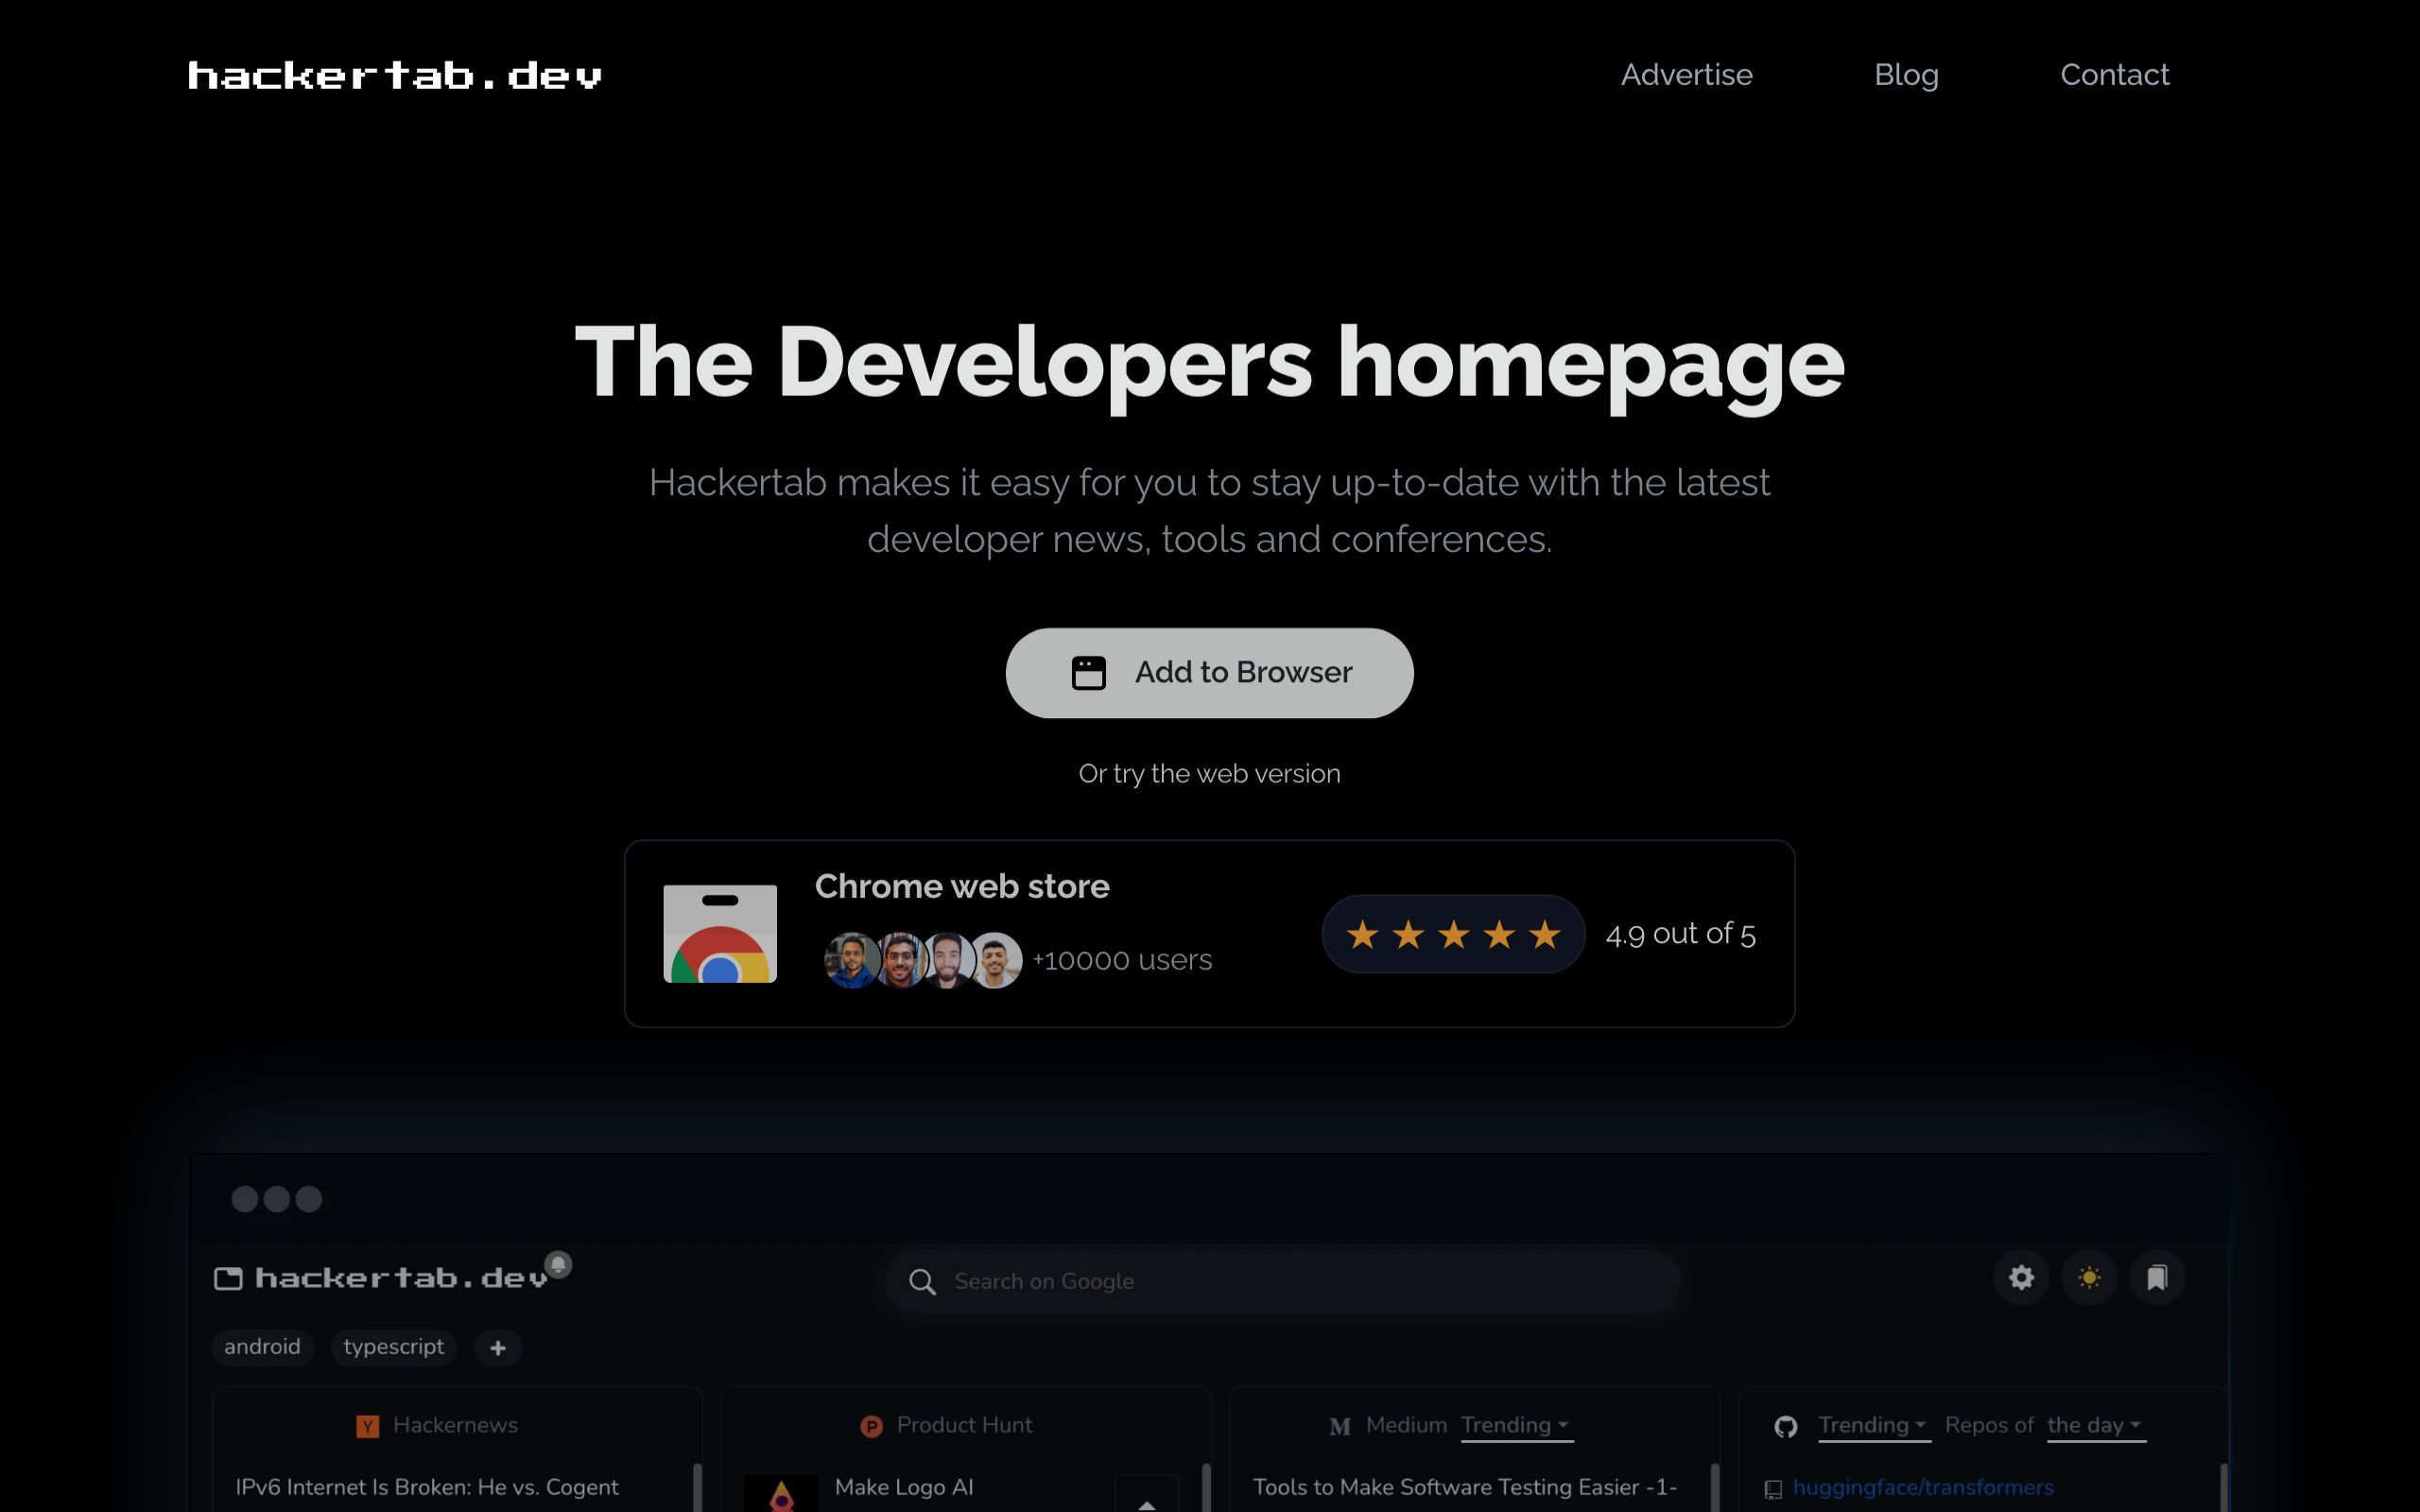Open the Make Logo AI item

904,1487
